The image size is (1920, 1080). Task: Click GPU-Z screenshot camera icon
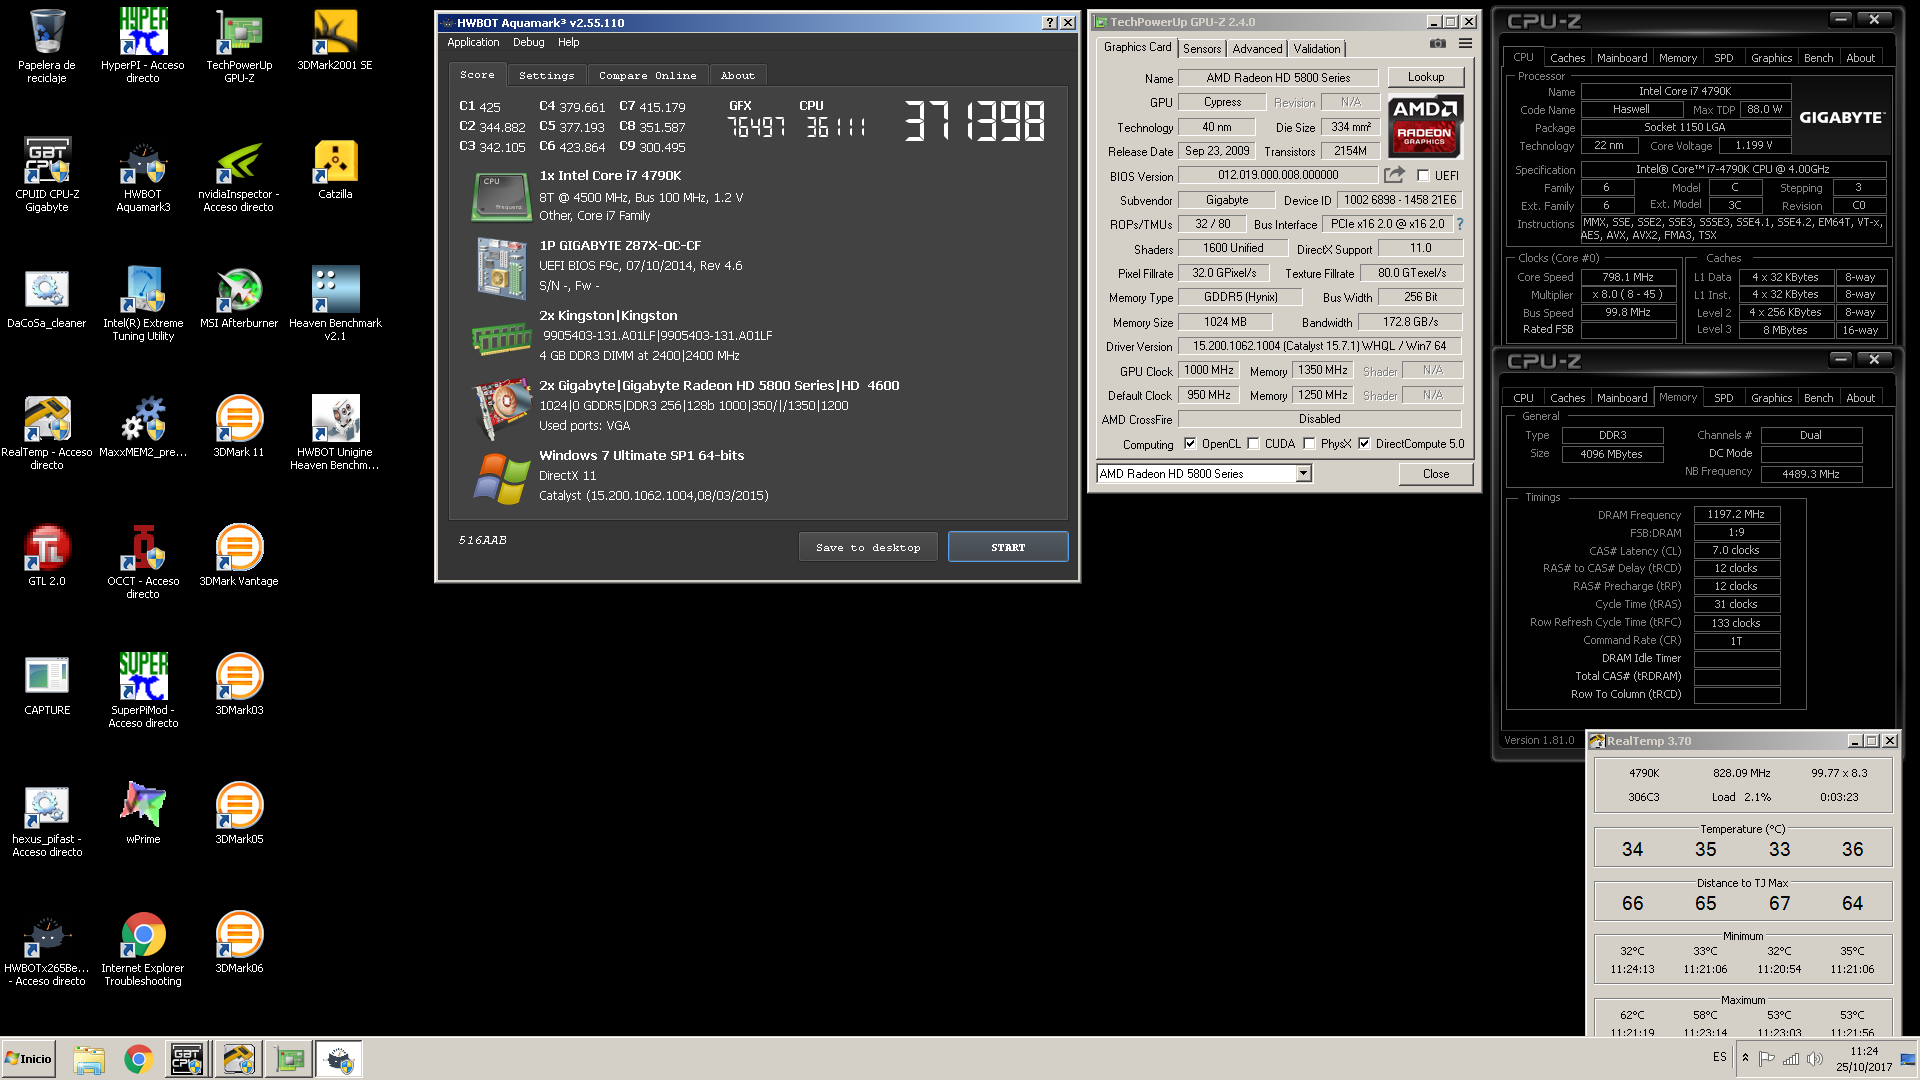point(1437,43)
